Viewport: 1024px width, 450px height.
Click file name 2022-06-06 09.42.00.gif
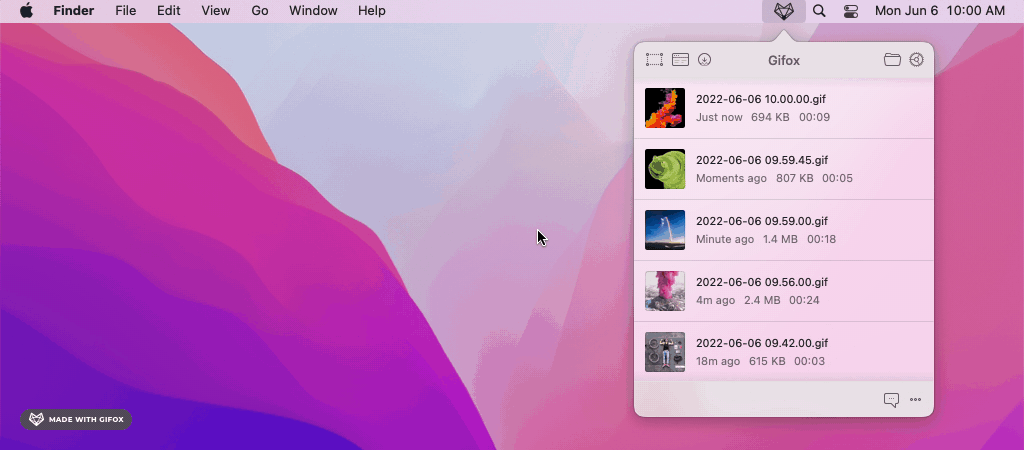762,343
